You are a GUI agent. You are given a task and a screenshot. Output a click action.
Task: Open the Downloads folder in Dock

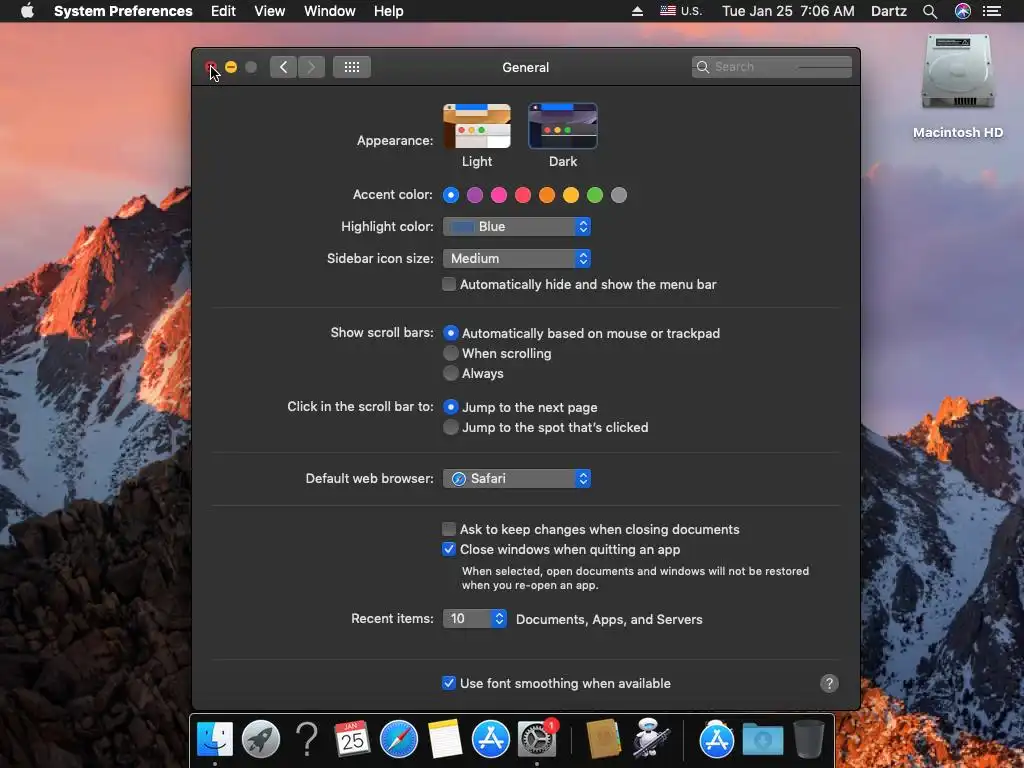[x=762, y=739]
